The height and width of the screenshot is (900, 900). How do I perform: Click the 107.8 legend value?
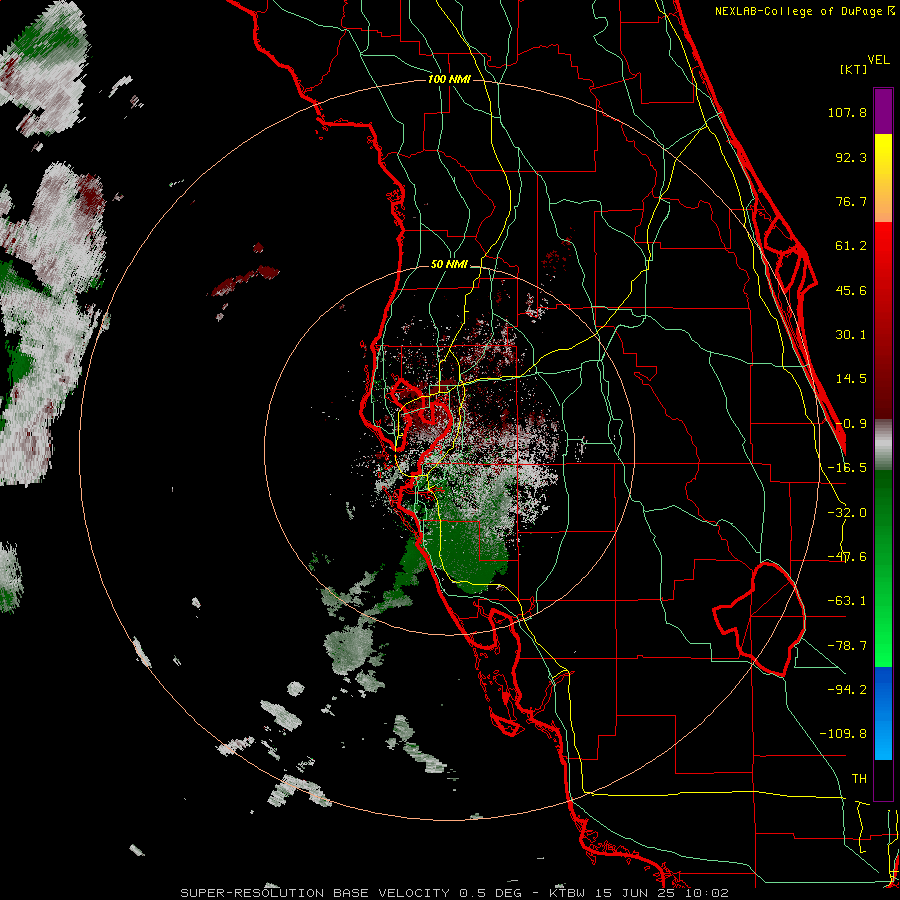847,112
